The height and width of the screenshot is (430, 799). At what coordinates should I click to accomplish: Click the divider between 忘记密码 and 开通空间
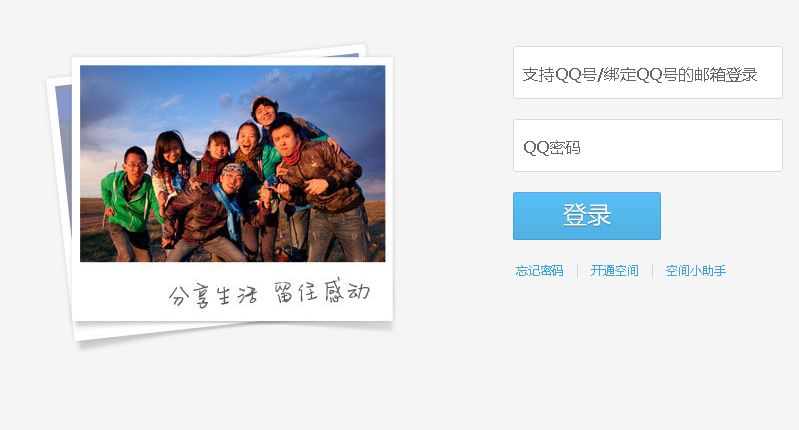coord(577,271)
